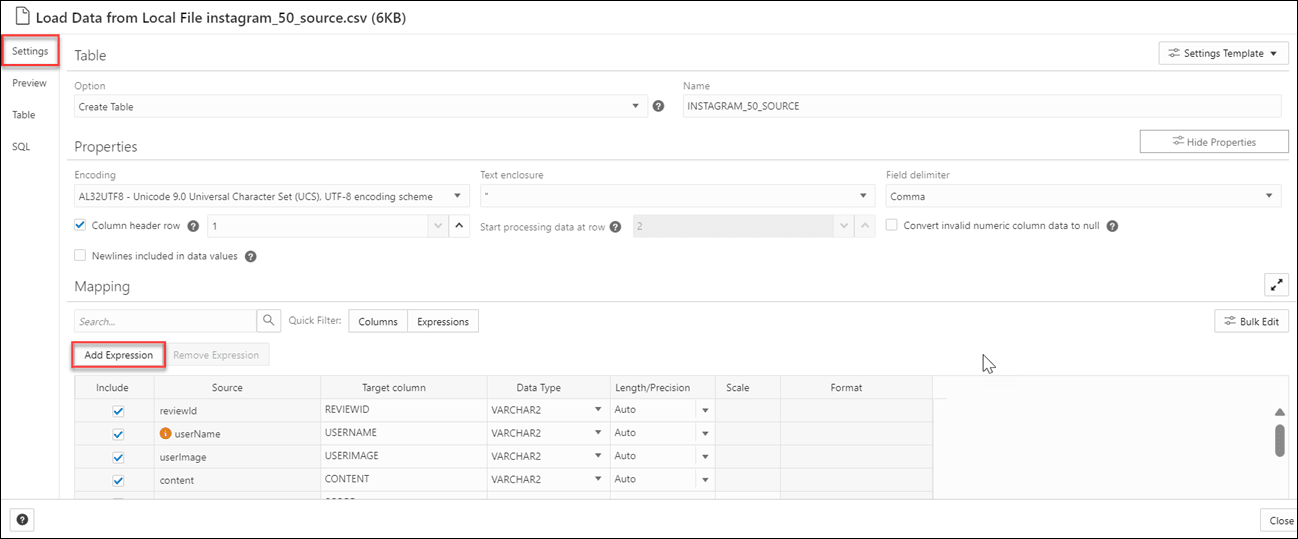This screenshot has width=1298, height=539.
Task: Open the Encoding dropdown
Action: (x=270, y=196)
